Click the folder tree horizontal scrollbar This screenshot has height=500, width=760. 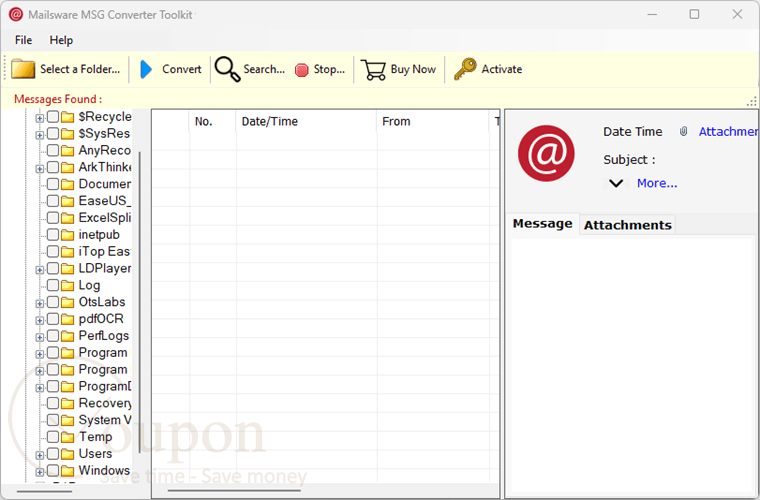[44, 491]
